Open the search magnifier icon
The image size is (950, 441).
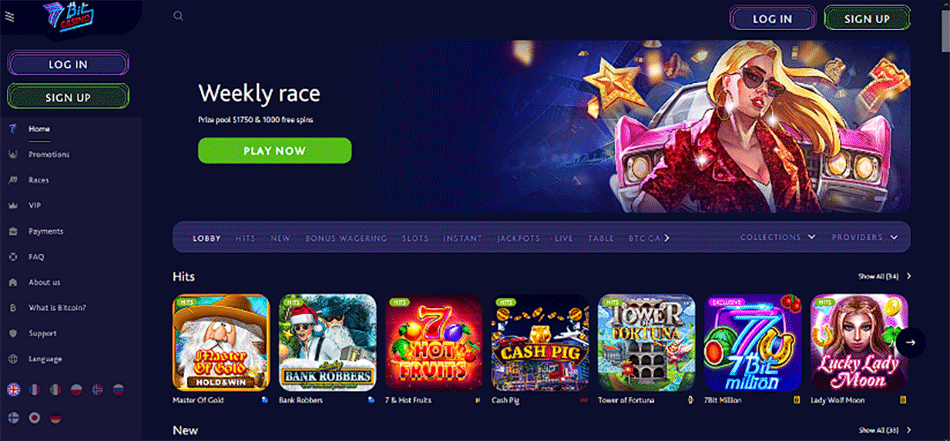(178, 16)
